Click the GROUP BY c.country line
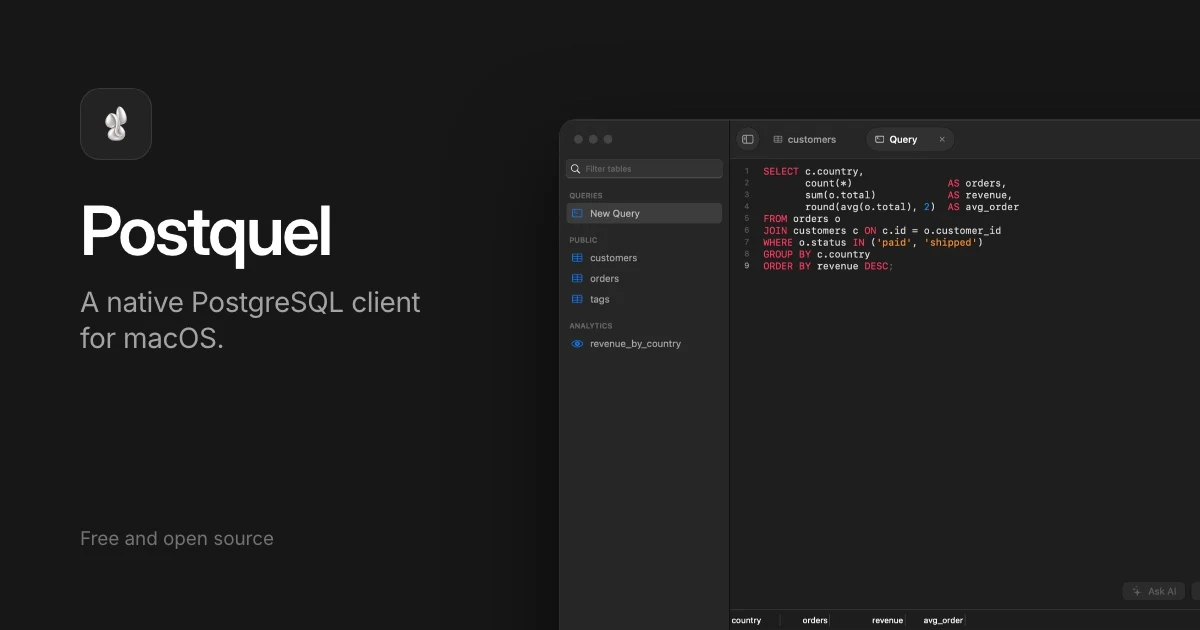Screen dimensions: 1200x630 pyautogui.click(x=817, y=255)
